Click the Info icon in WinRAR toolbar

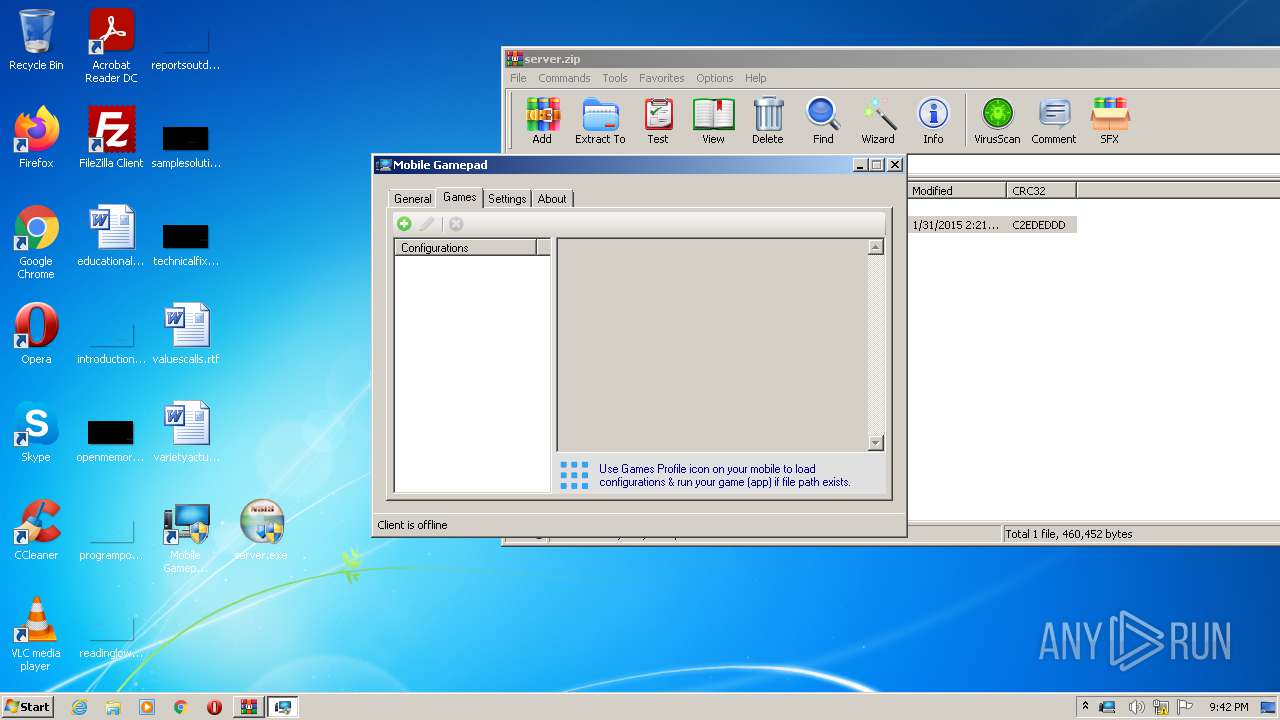(x=933, y=120)
